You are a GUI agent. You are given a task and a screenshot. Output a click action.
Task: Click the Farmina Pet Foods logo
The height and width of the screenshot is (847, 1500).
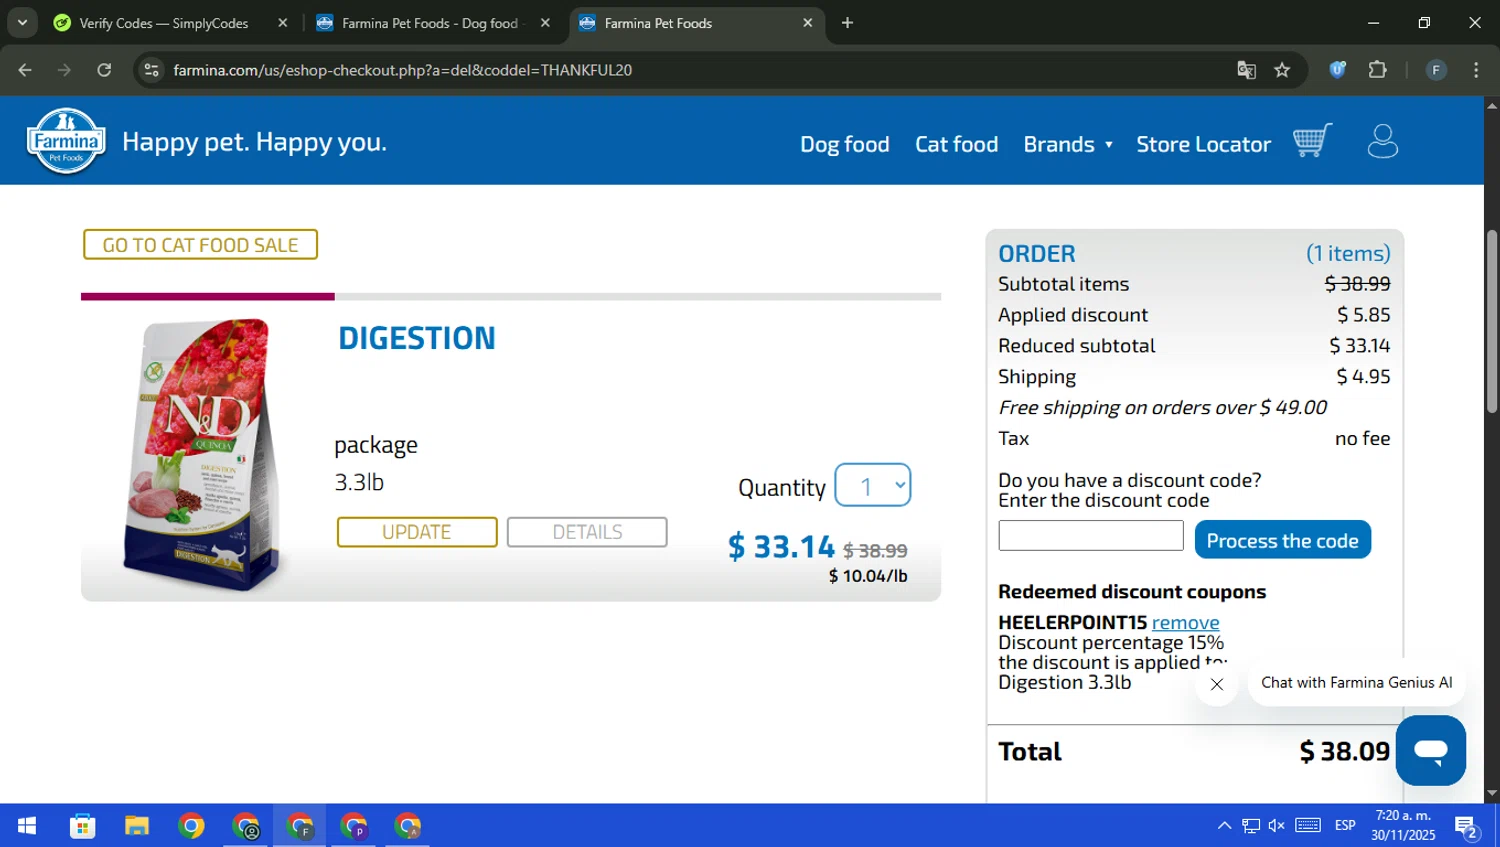(66, 141)
